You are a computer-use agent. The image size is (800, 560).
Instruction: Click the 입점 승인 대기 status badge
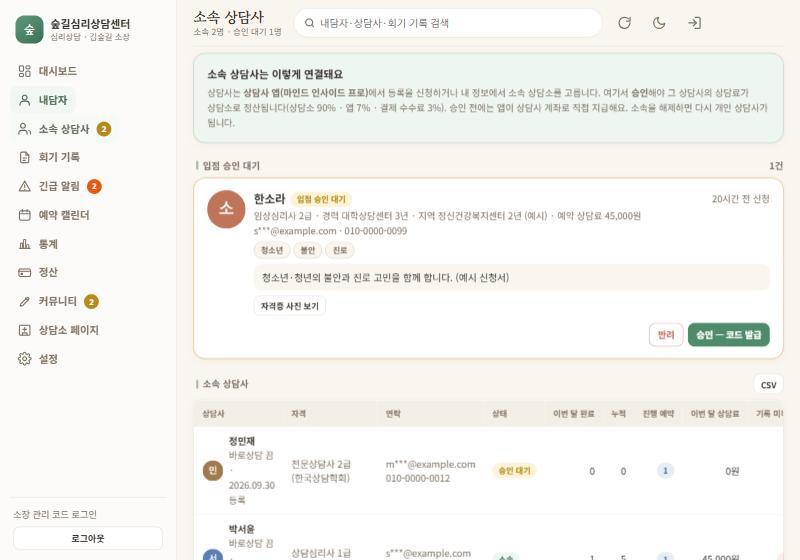click(x=321, y=199)
